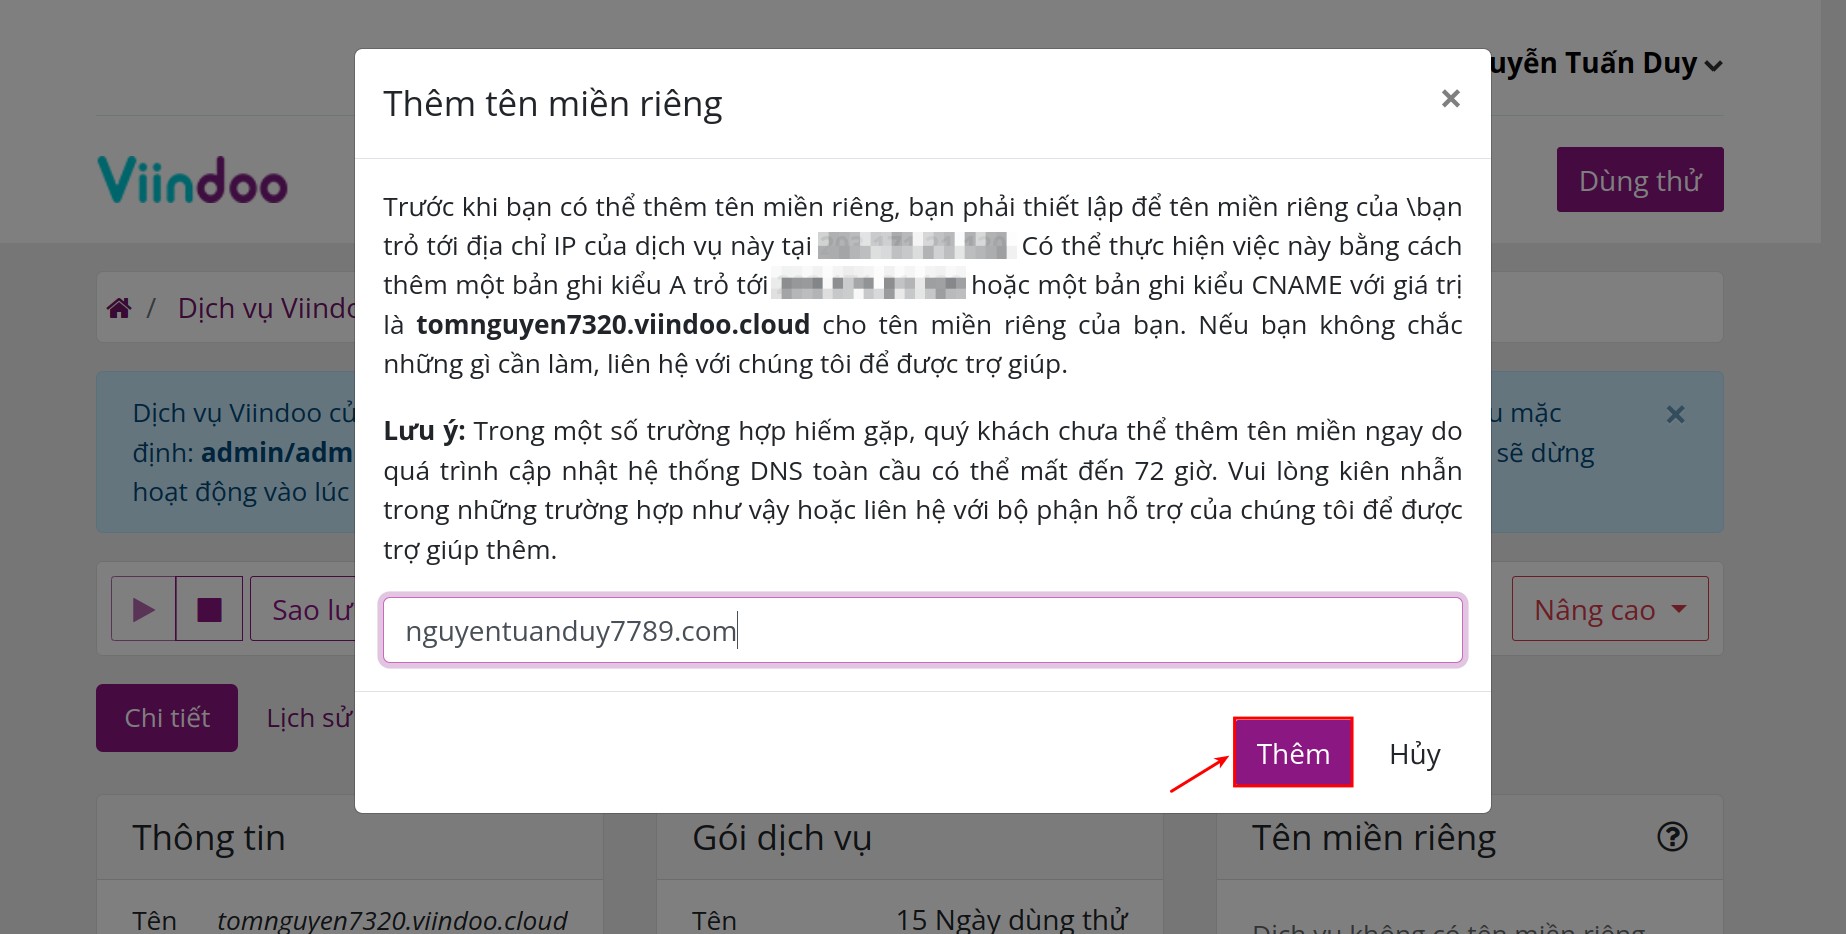1846x934 pixels.
Task: Click the home icon in the breadcrumb
Action: 118,307
